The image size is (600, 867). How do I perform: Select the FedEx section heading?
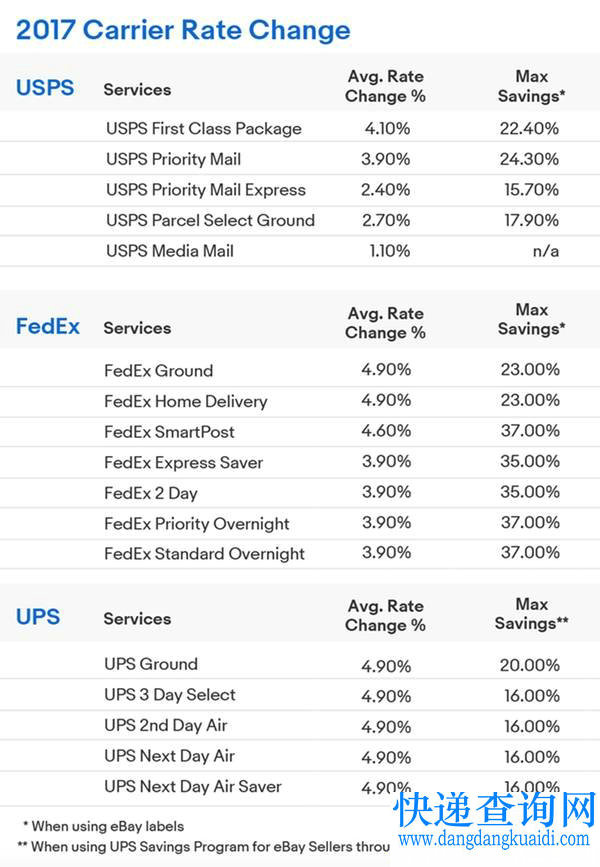[x=48, y=326]
